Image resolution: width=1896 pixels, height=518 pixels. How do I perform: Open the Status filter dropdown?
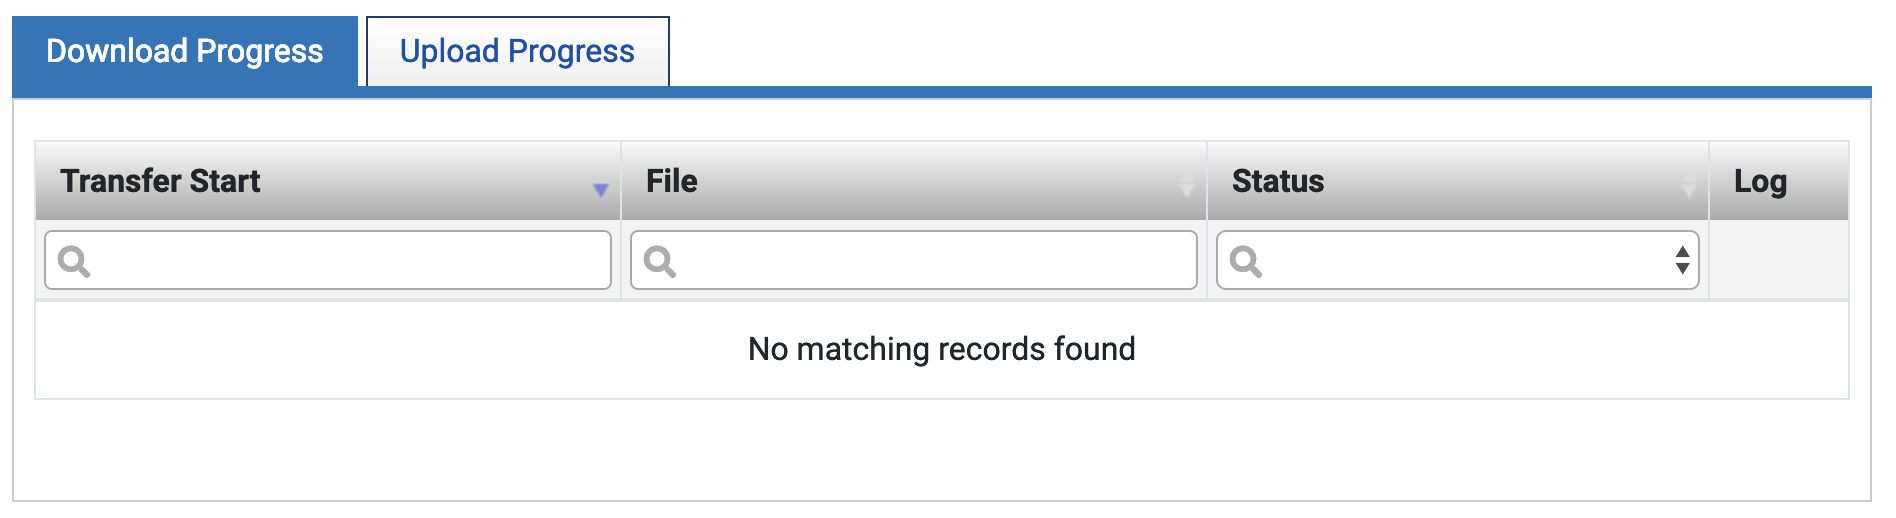1460,261
